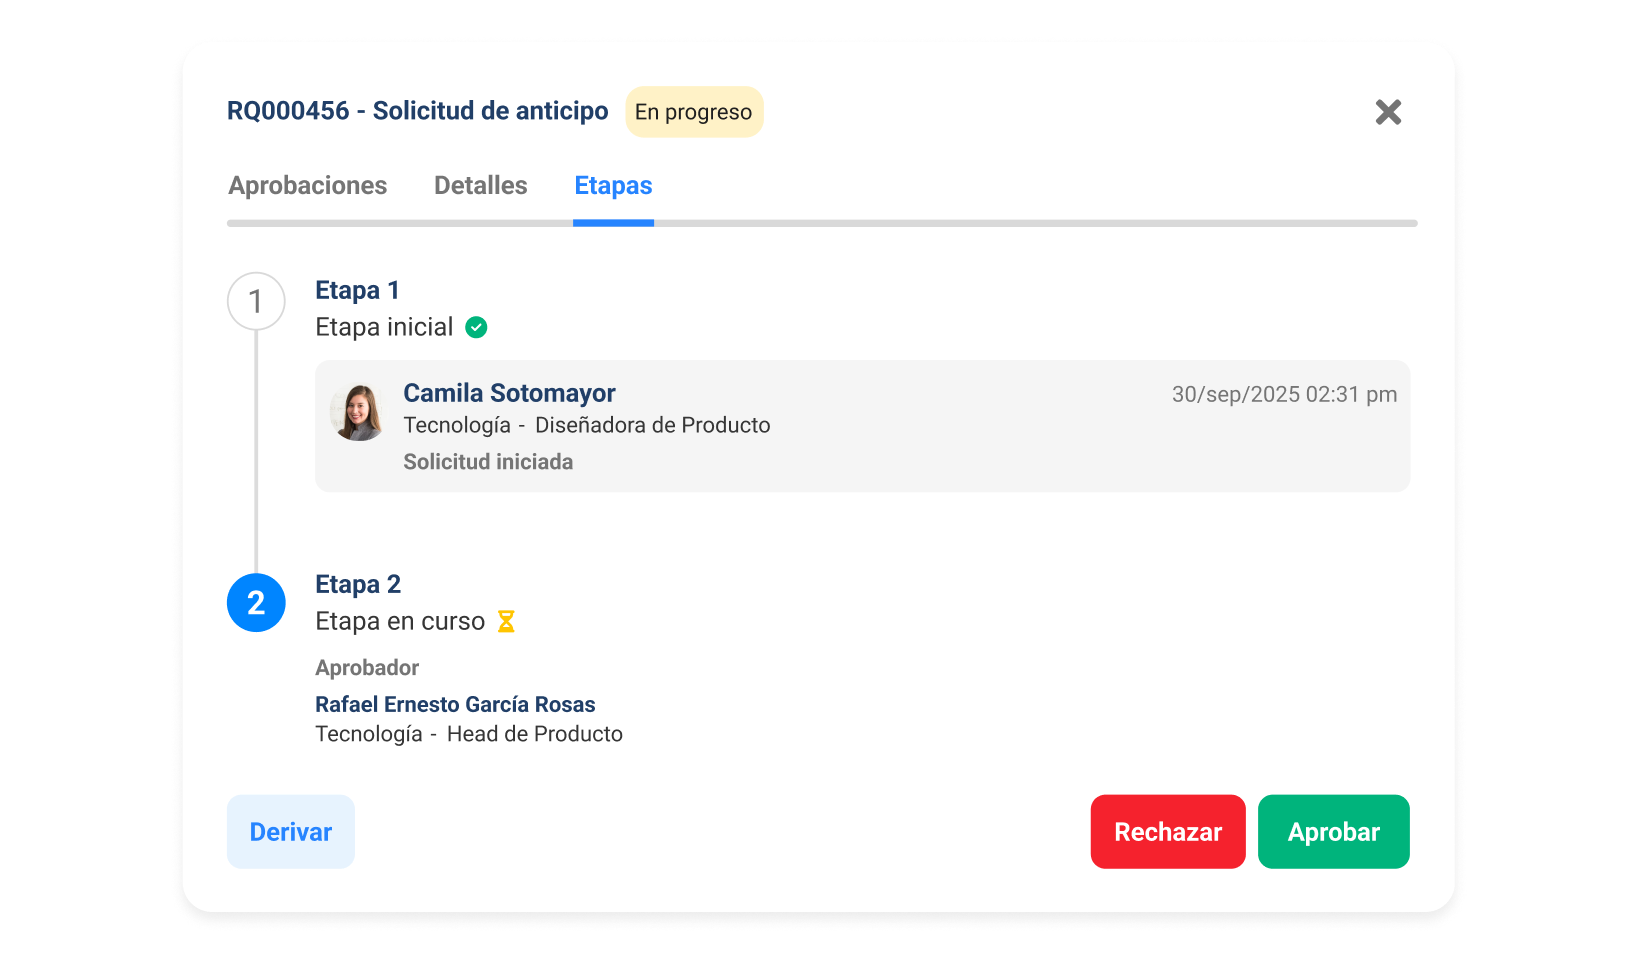The width and height of the screenshot is (1635, 954).
Task: Click the Solicitud iniciada status text
Action: click(x=488, y=462)
